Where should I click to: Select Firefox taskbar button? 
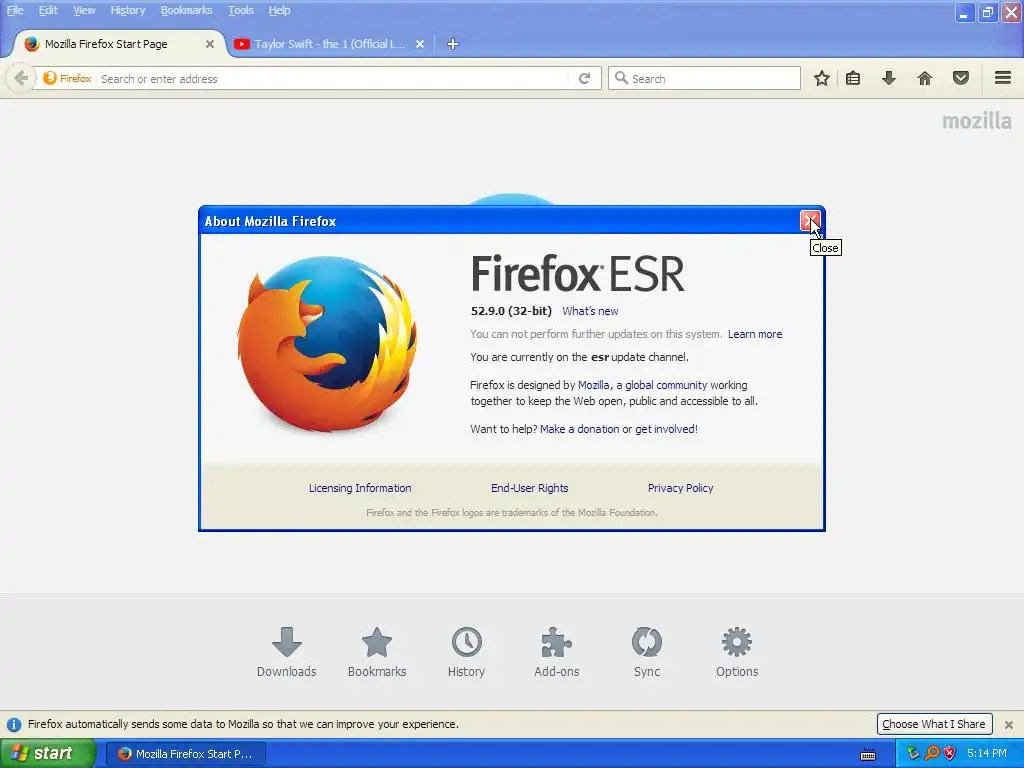coord(185,754)
